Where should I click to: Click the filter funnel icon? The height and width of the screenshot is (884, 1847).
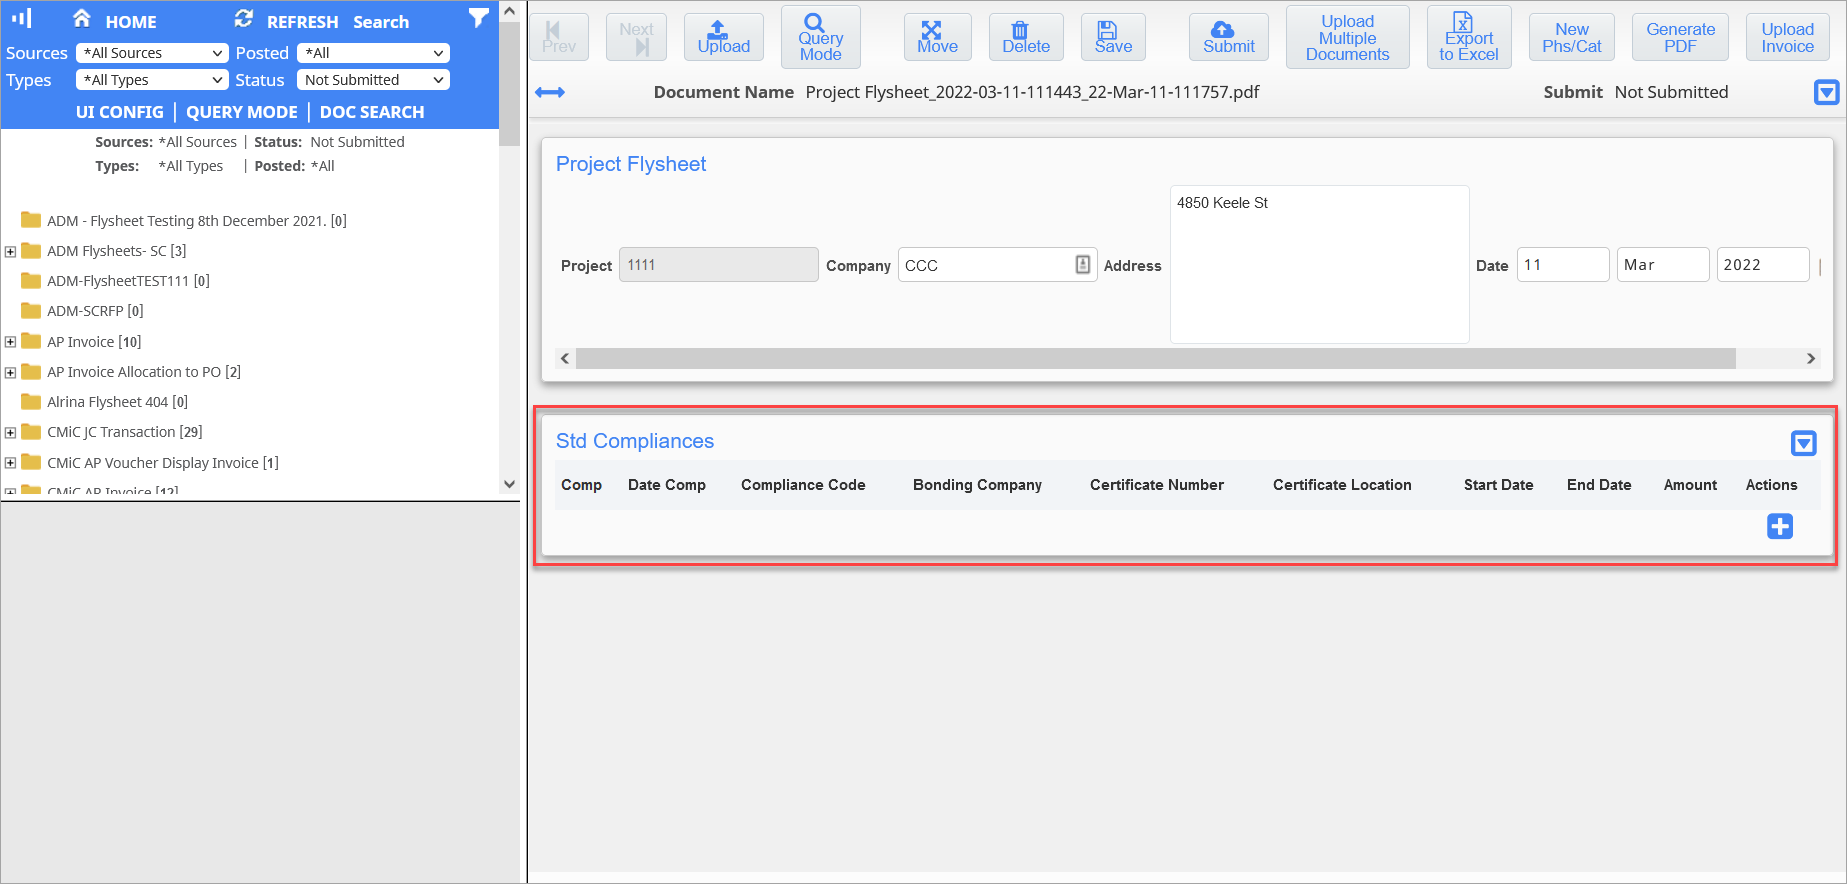point(479,18)
